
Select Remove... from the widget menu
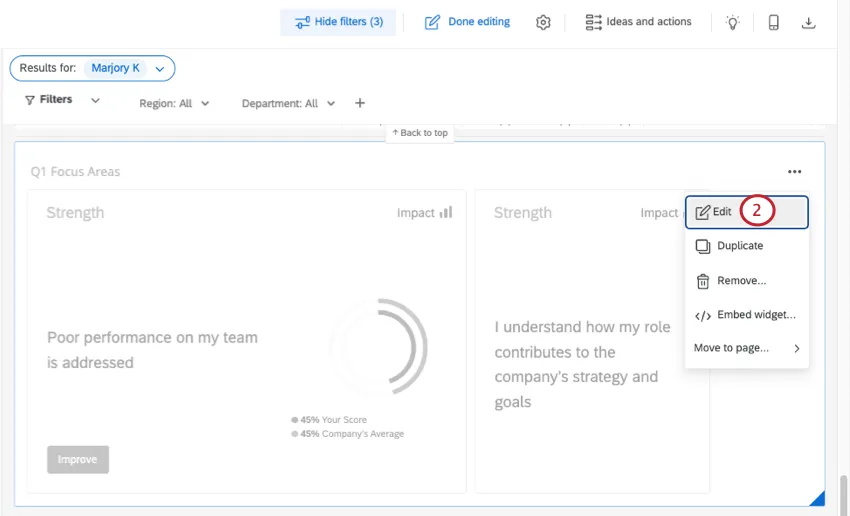point(741,281)
